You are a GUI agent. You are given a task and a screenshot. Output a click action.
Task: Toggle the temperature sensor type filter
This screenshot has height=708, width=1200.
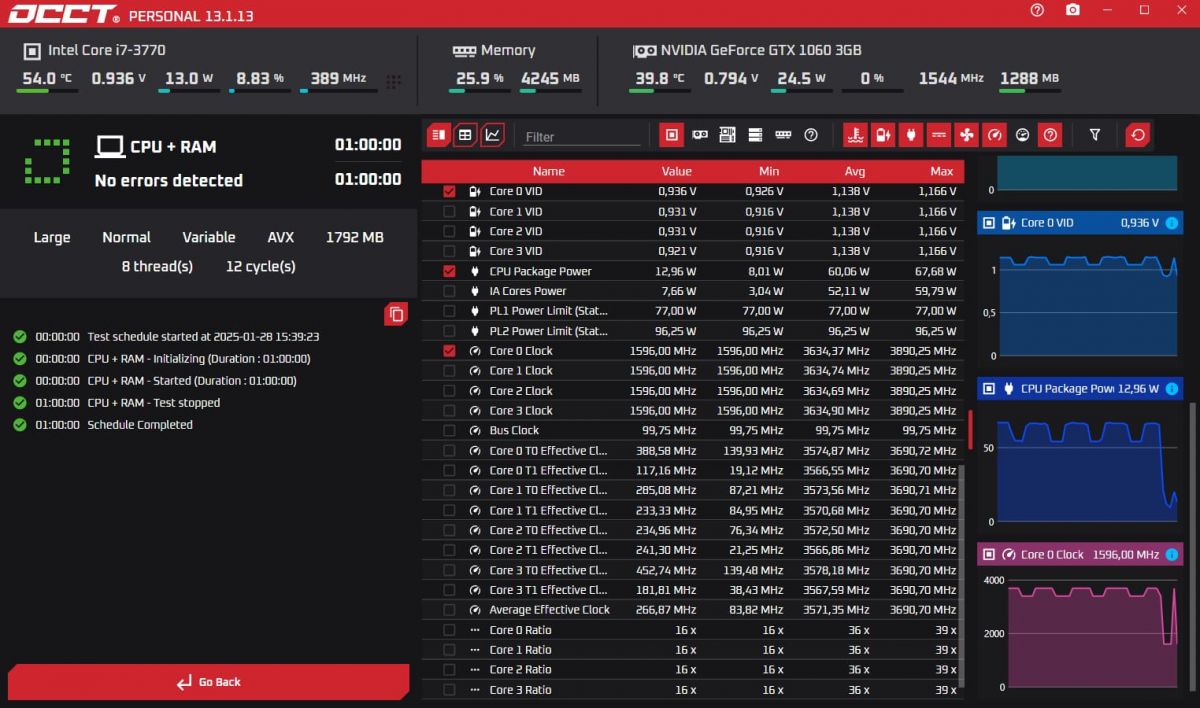coord(855,135)
